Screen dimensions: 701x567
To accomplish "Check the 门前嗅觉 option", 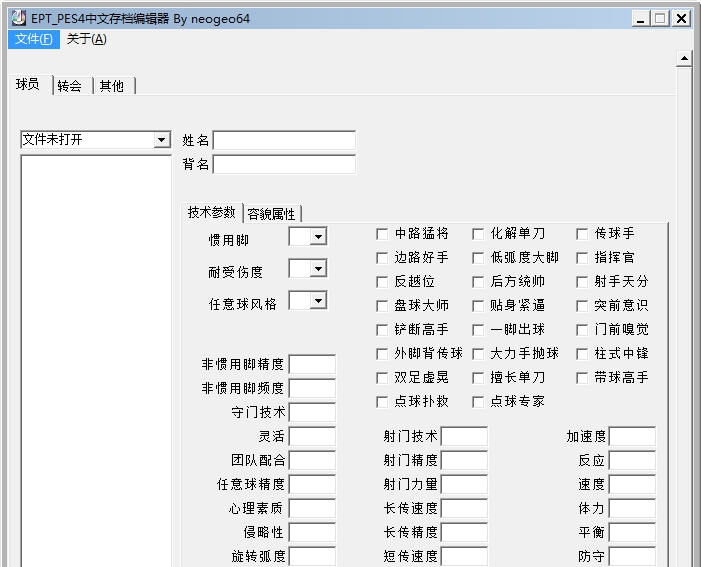I will [x=582, y=330].
